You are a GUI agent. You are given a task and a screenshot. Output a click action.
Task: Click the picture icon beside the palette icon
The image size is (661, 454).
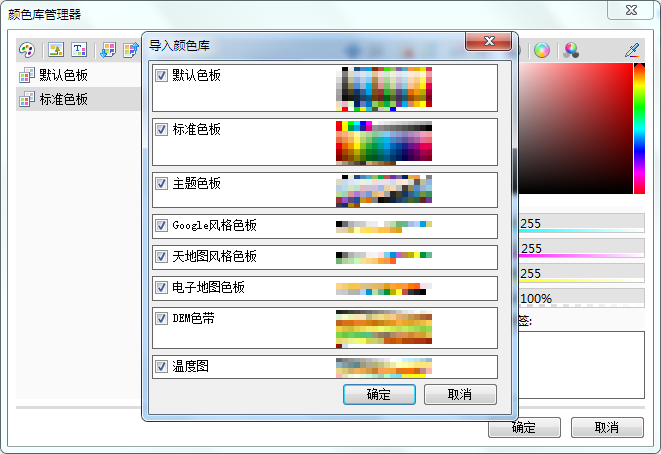point(56,50)
